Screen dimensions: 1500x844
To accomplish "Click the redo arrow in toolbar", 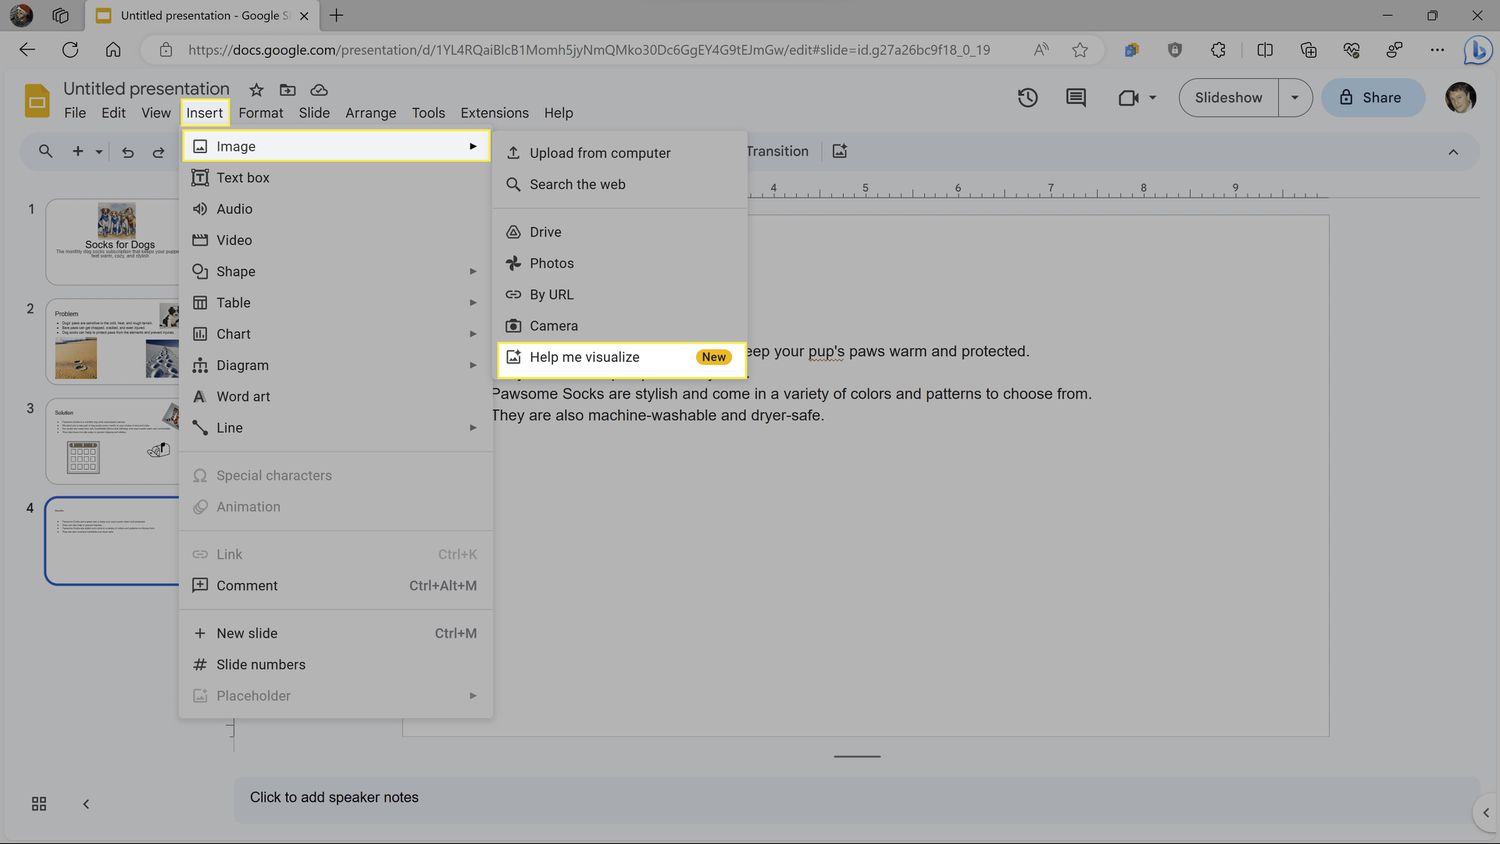I will pyautogui.click(x=158, y=152).
